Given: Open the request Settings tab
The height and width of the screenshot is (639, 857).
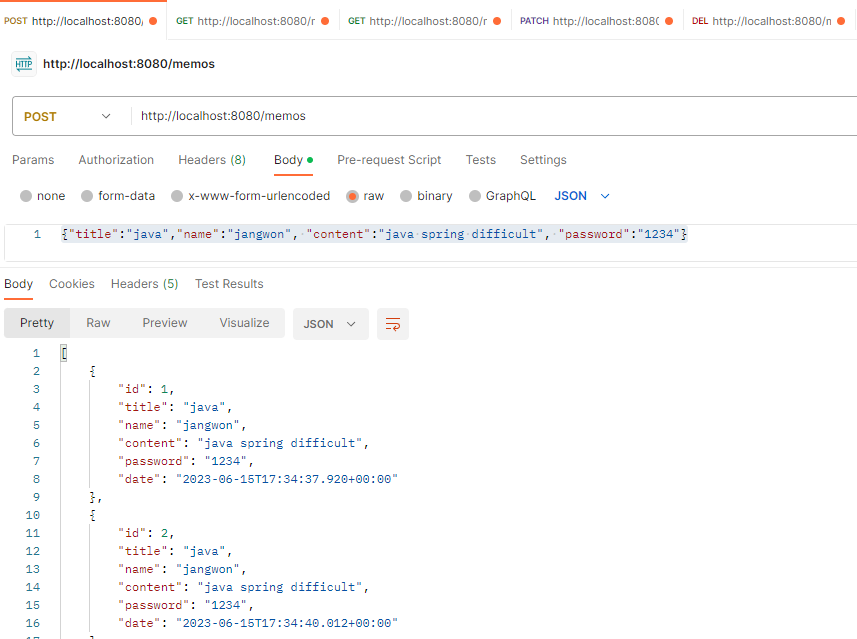Looking at the screenshot, I should click(543, 160).
